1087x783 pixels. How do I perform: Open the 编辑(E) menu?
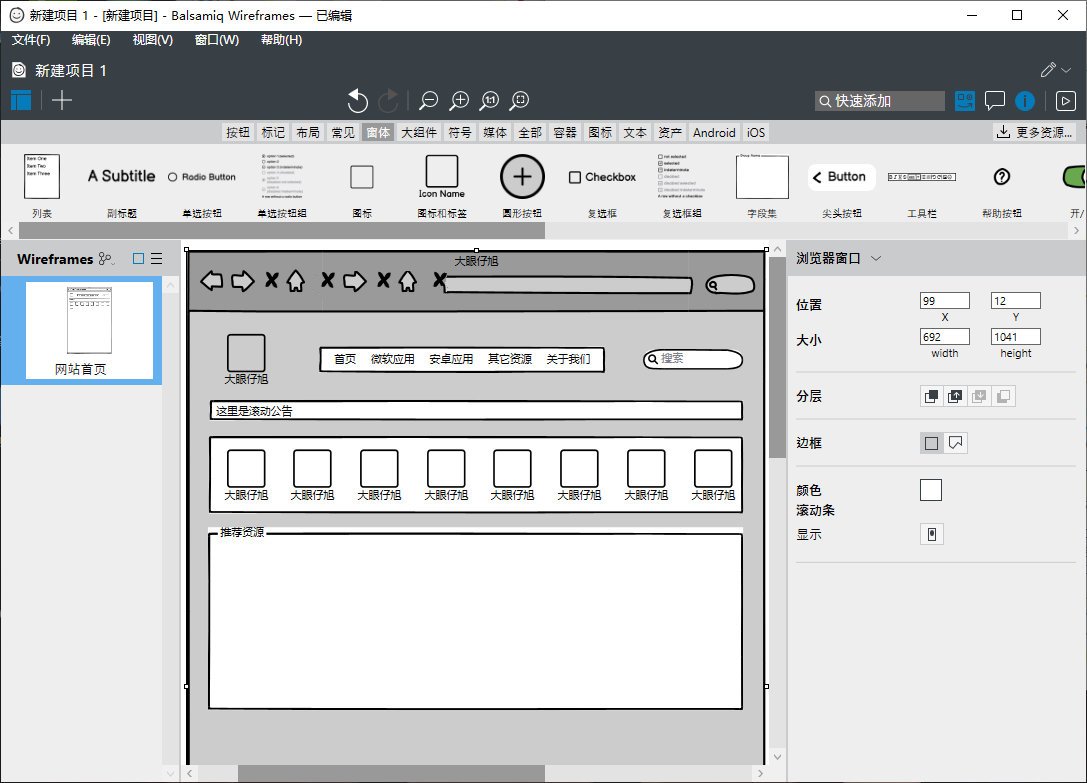click(x=91, y=40)
